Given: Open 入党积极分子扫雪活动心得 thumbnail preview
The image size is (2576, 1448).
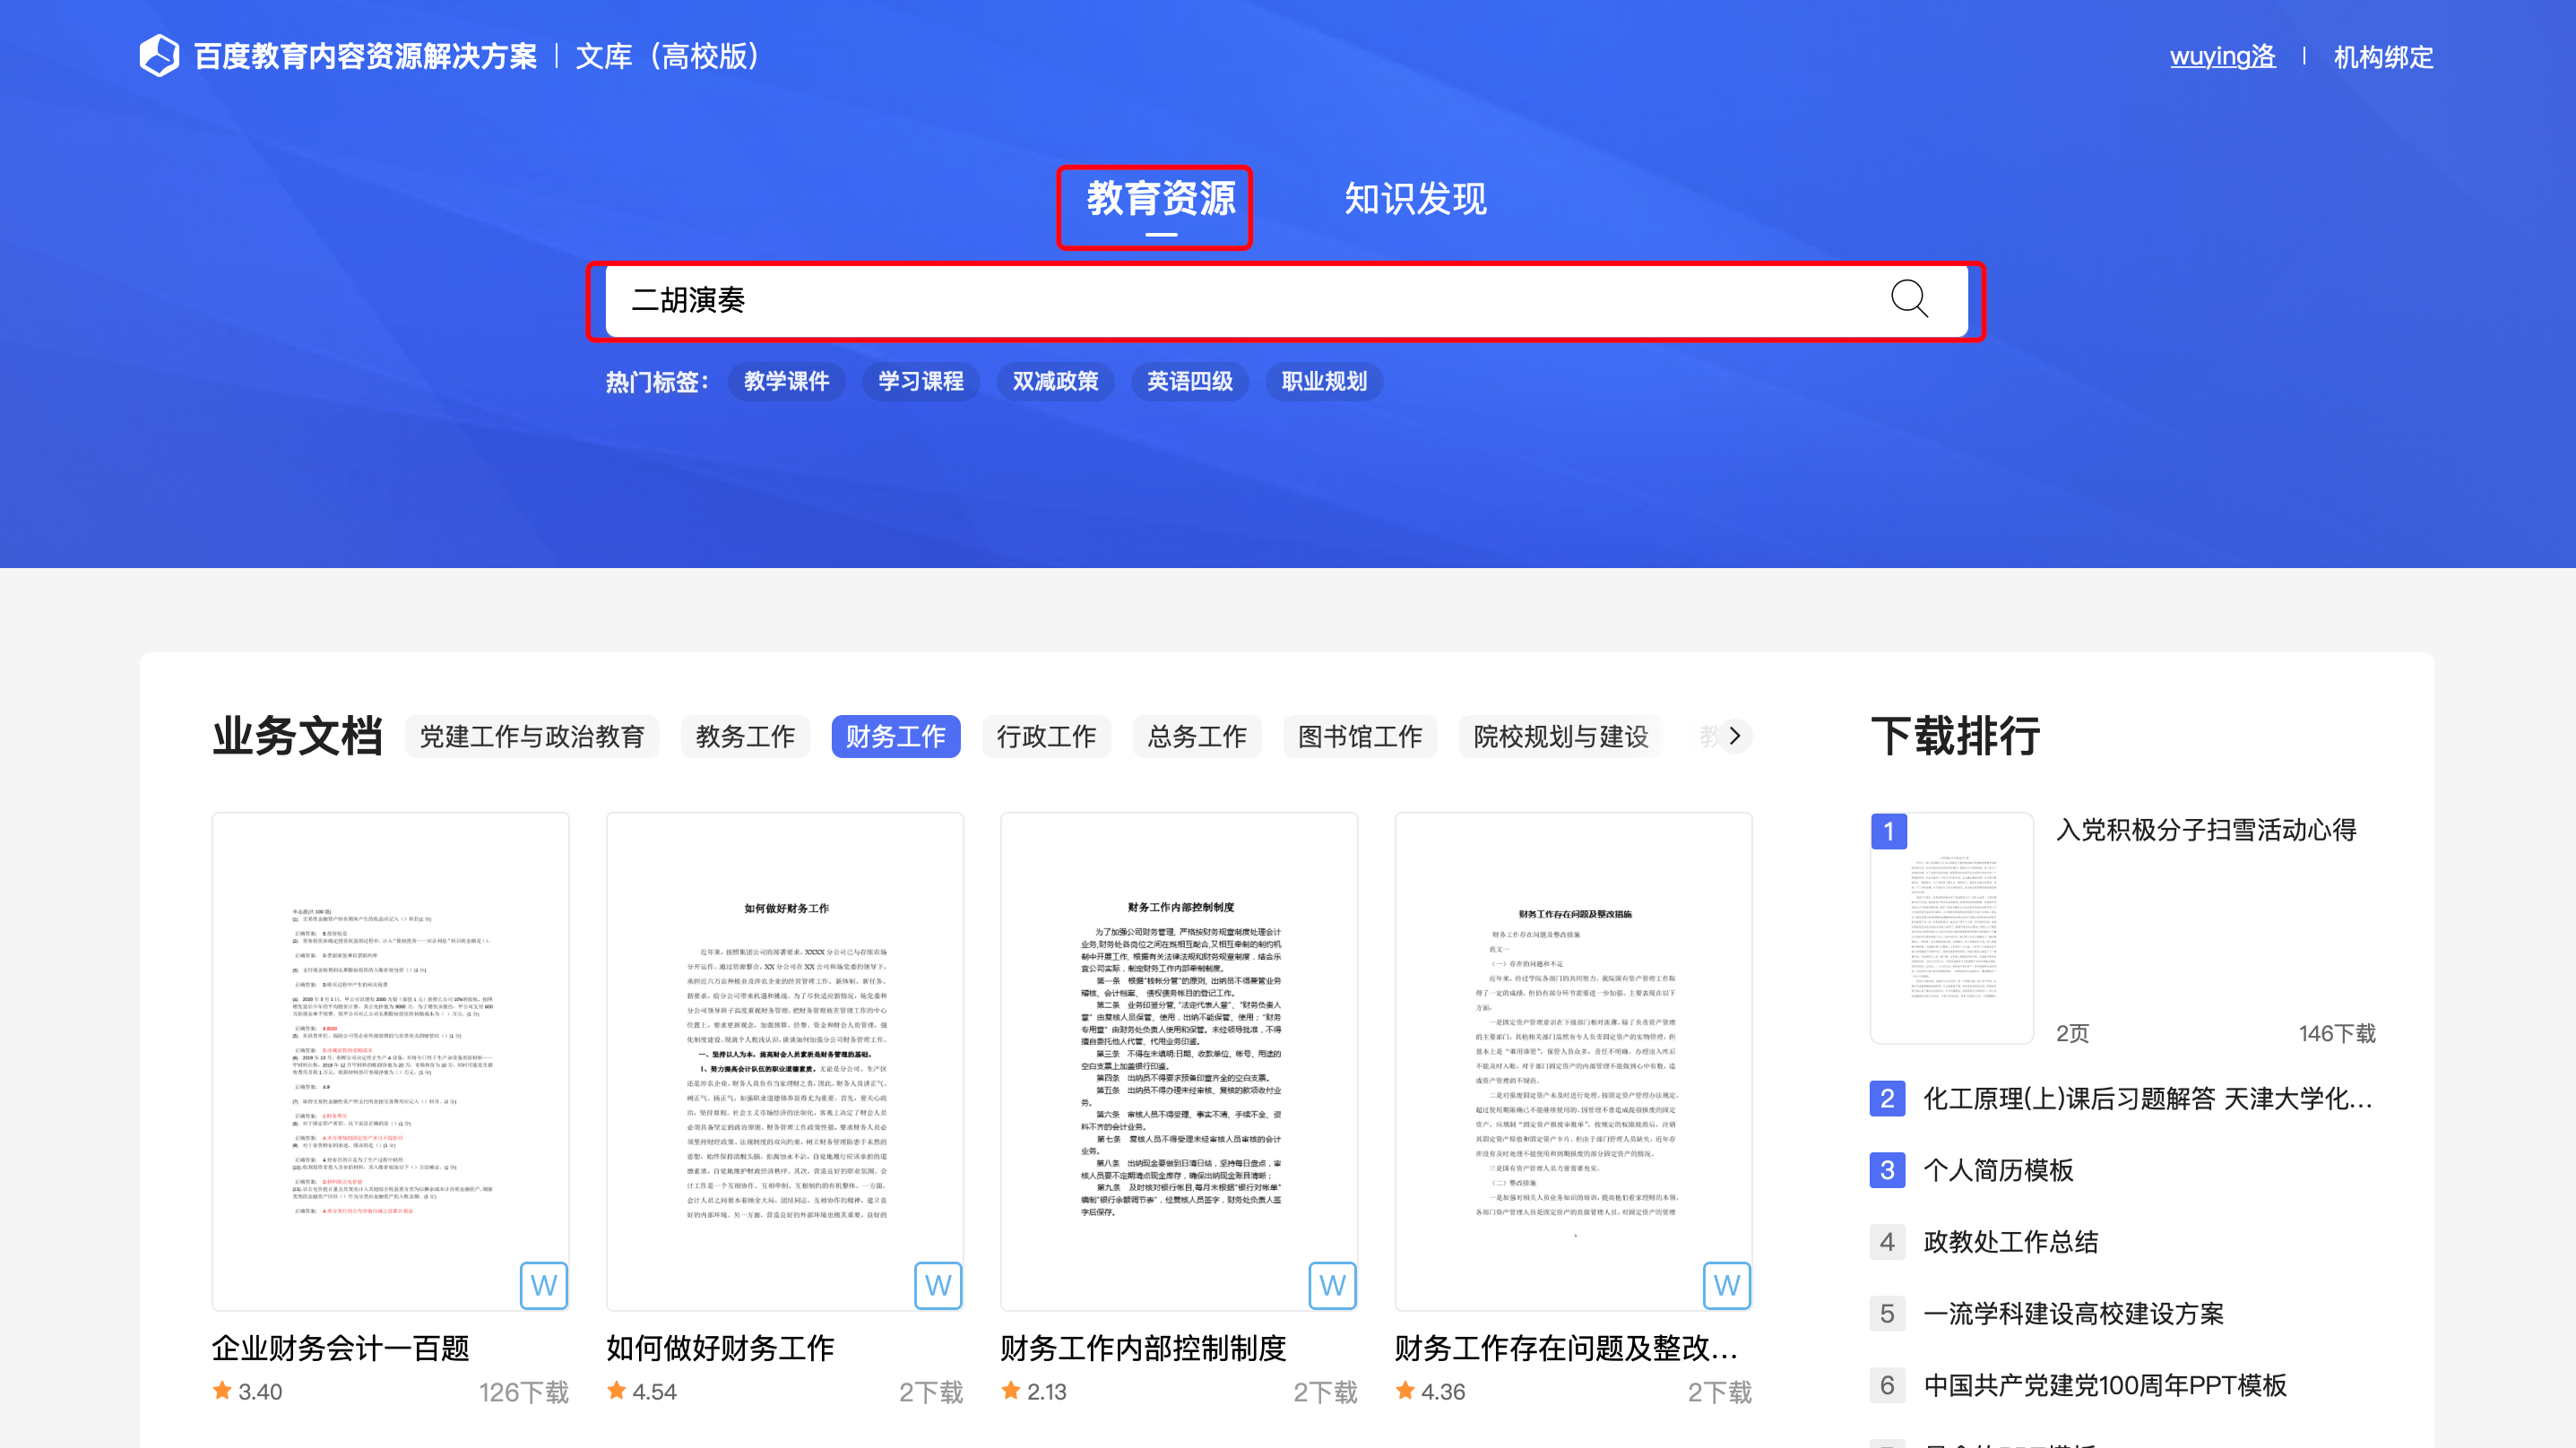Looking at the screenshot, I should (x=1952, y=930).
